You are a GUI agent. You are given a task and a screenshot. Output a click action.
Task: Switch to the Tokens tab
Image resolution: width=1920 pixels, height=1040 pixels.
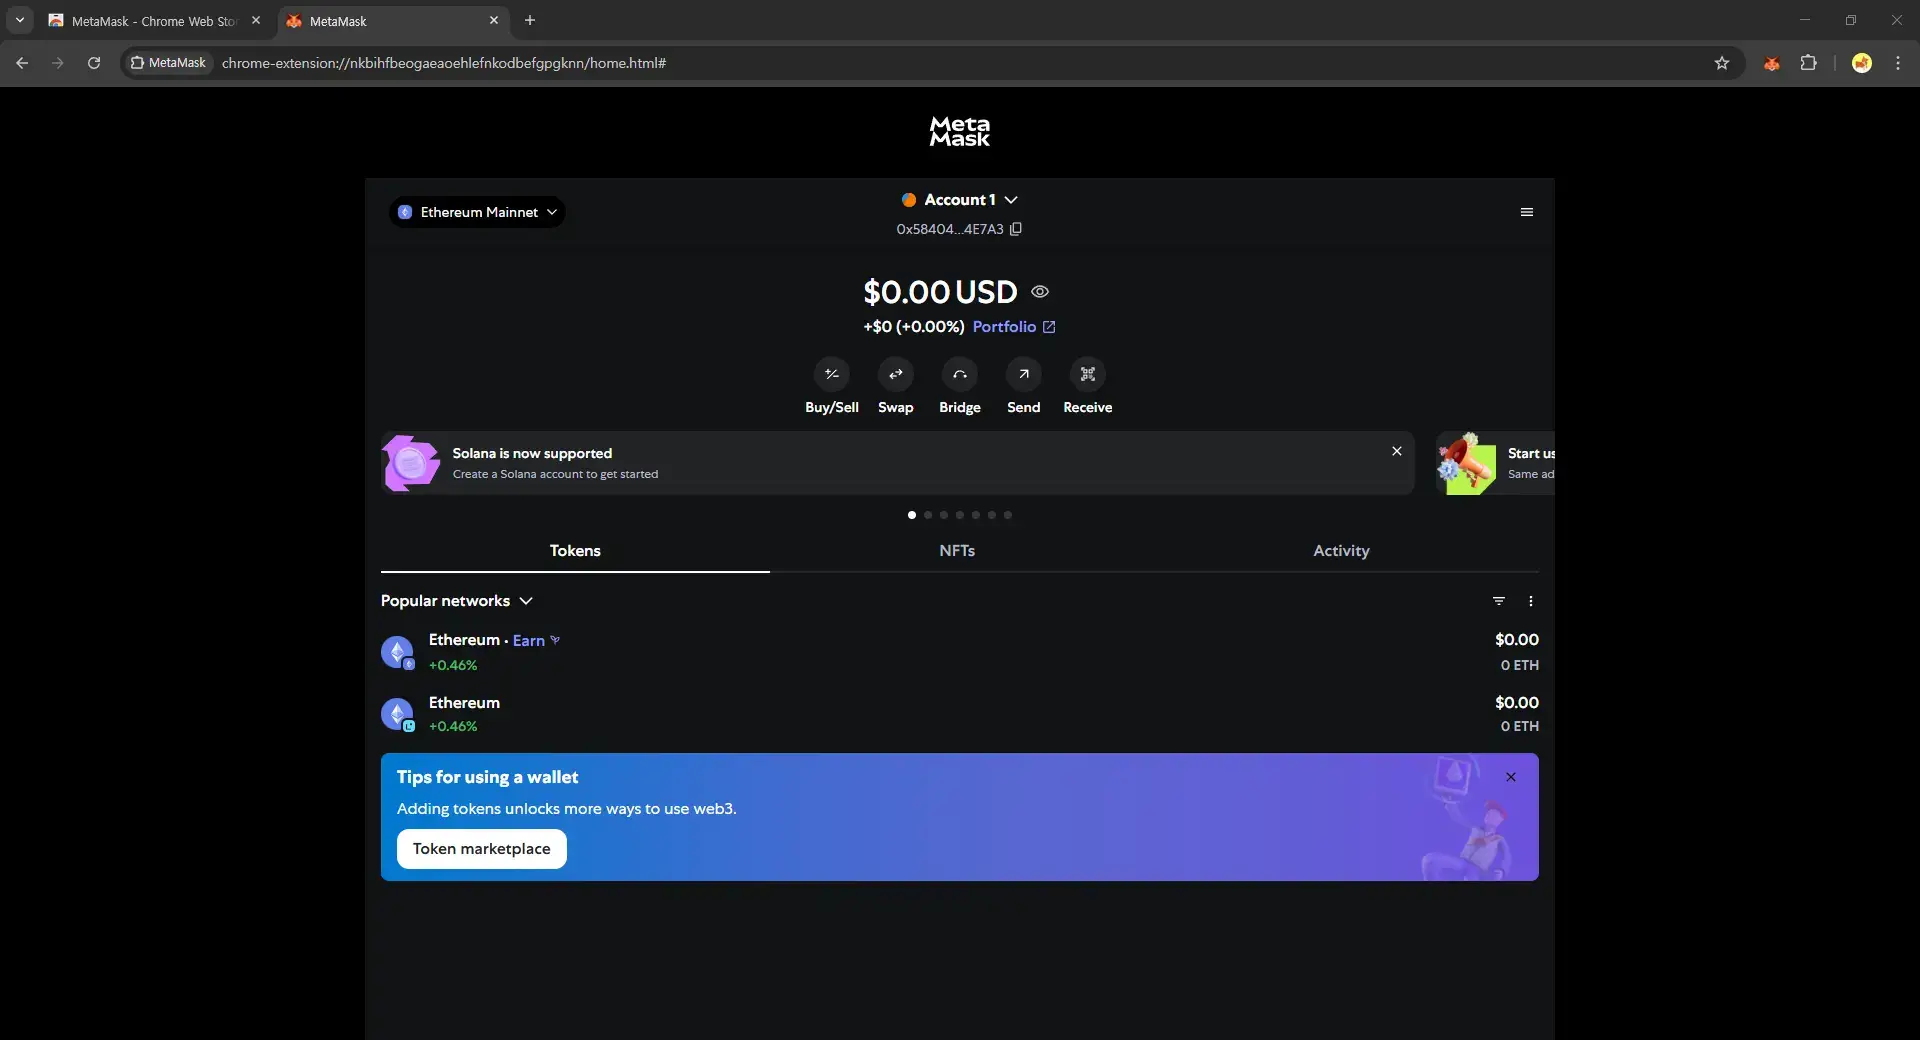tap(575, 551)
